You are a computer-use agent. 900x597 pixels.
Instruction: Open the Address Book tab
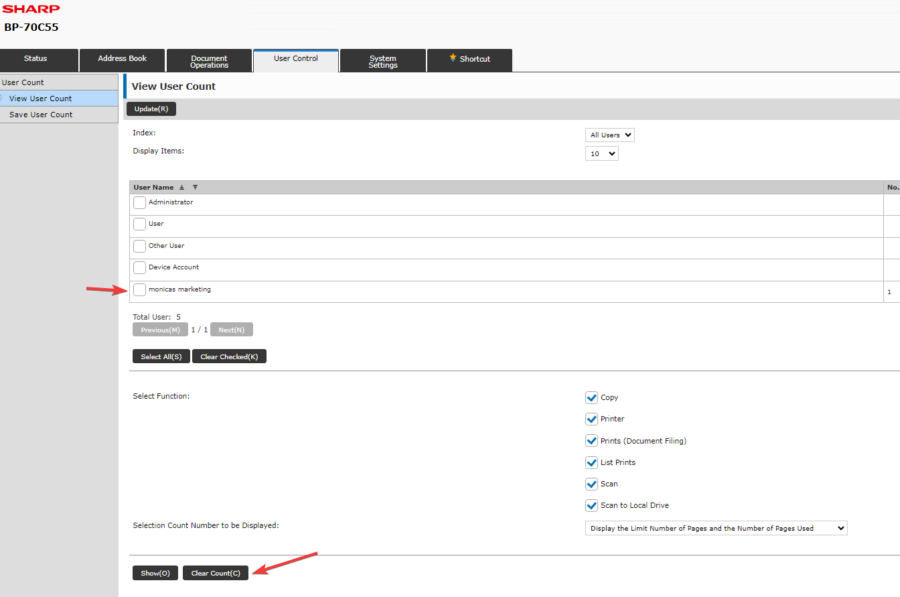[121, 59]
